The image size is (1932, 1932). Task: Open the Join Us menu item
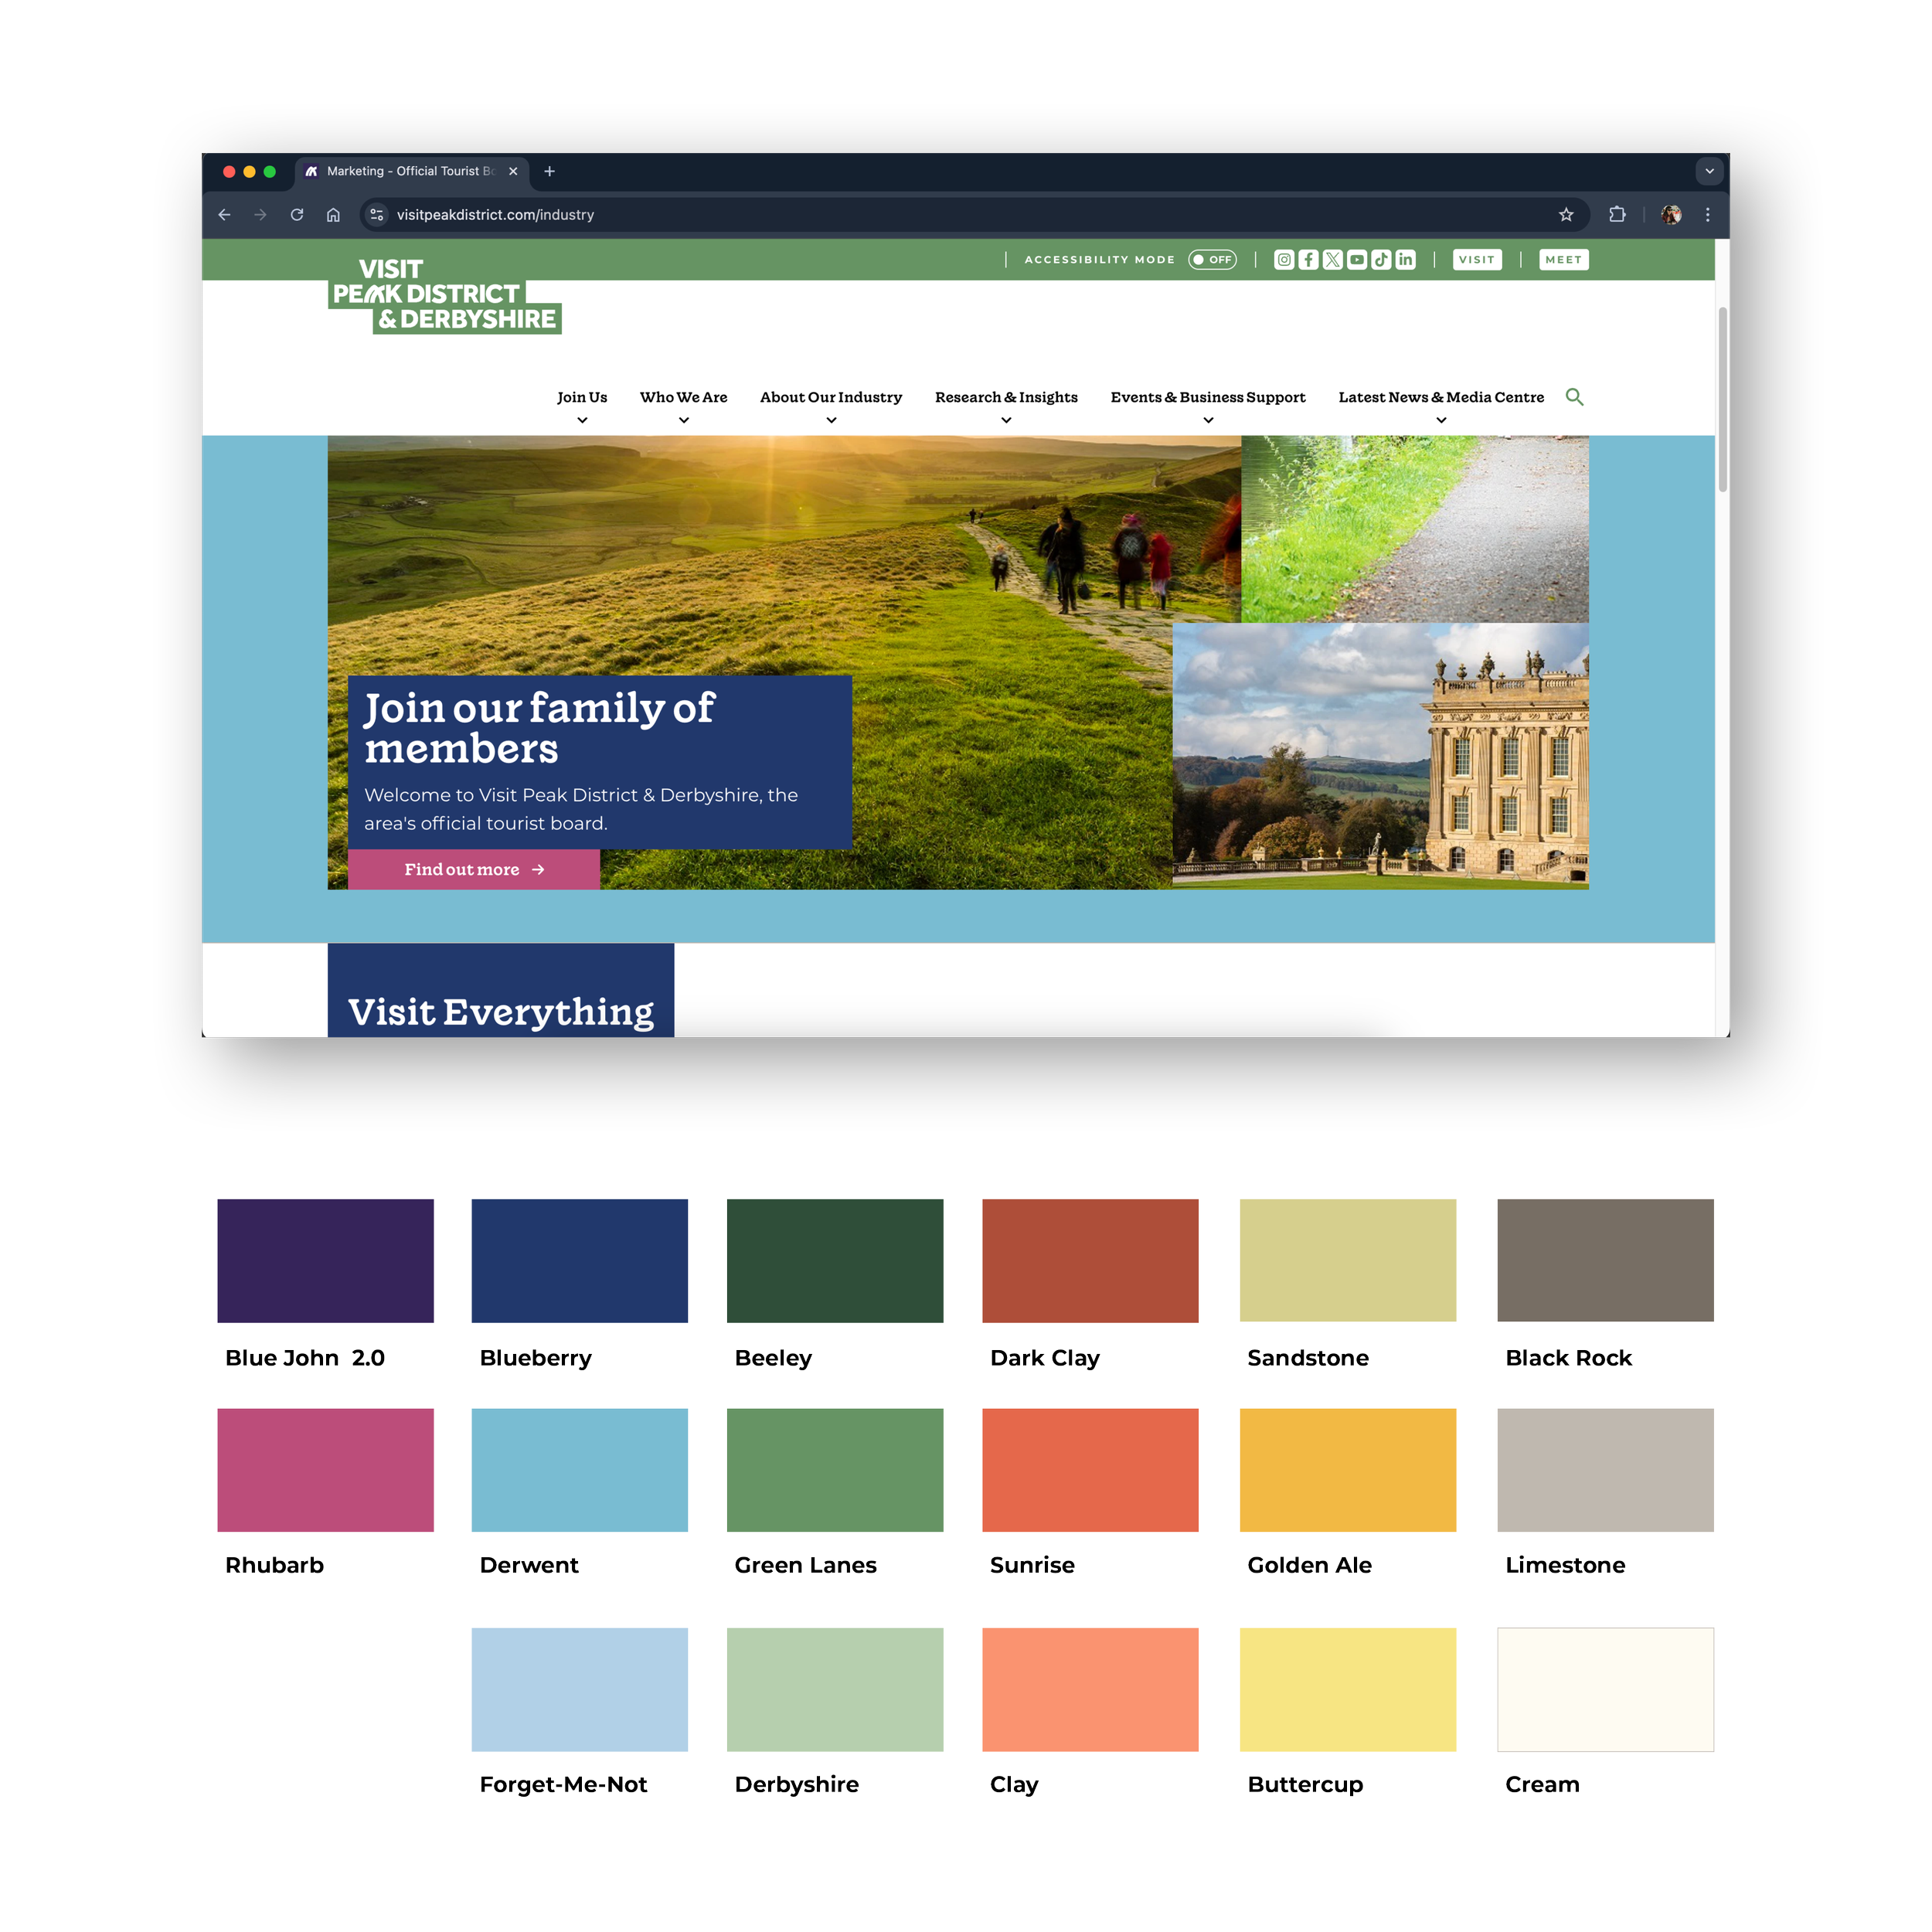pyautogui.click(x=582, y=397)
